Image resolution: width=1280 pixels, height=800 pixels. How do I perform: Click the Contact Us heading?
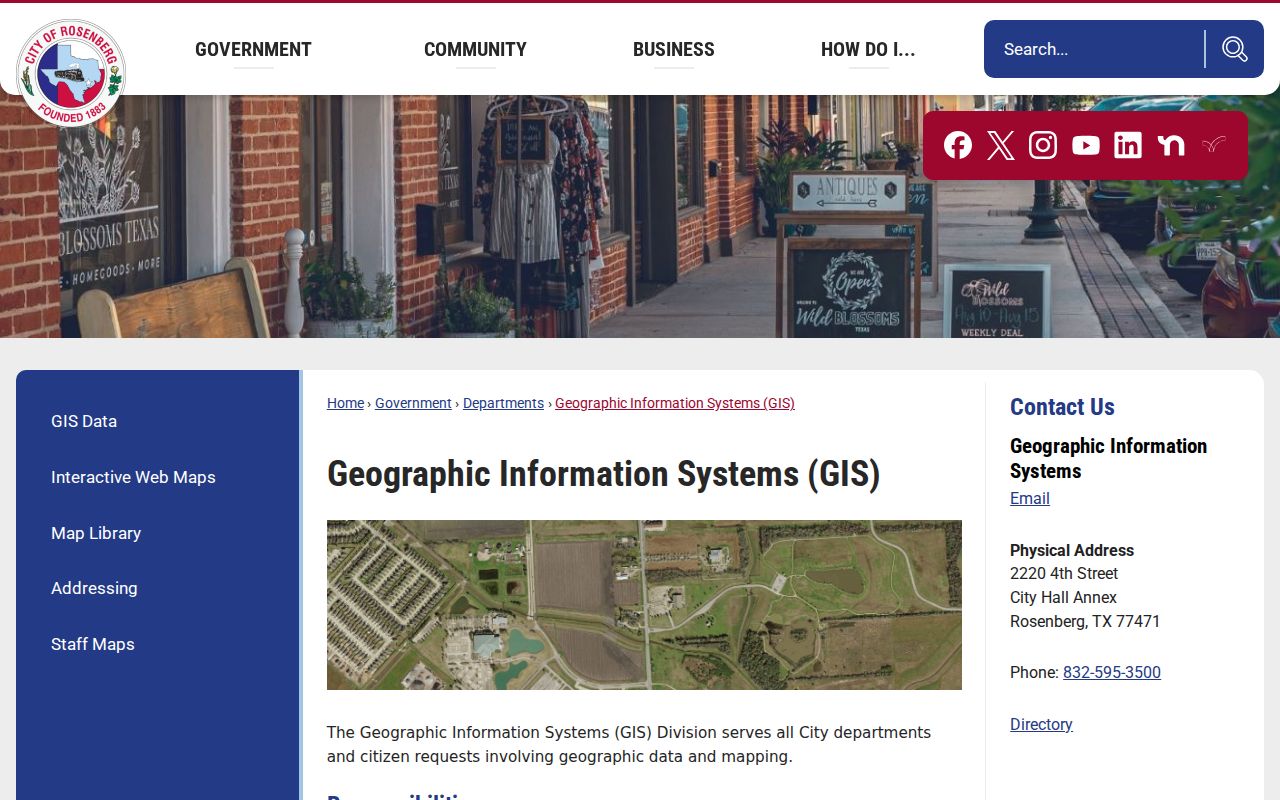point(1062,407)
